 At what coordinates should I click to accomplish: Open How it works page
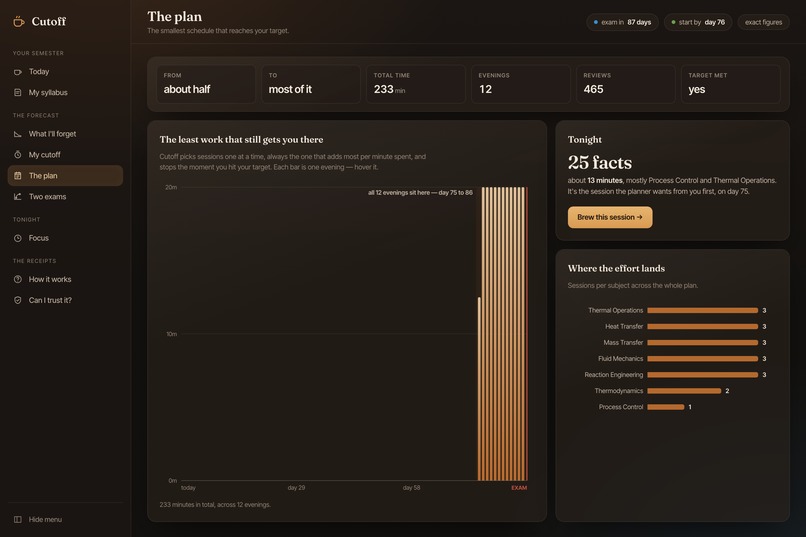[65, 280]
